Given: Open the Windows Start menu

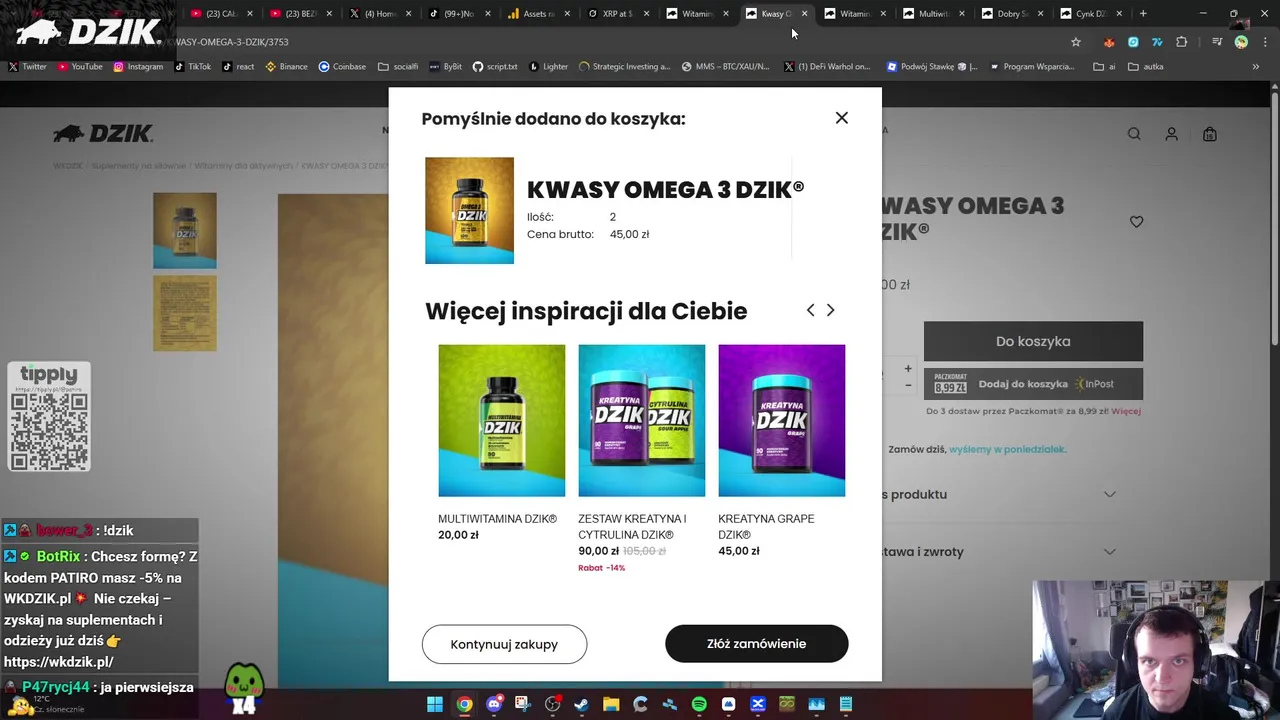Looking at the screenshot, I should tap(435, 704).
